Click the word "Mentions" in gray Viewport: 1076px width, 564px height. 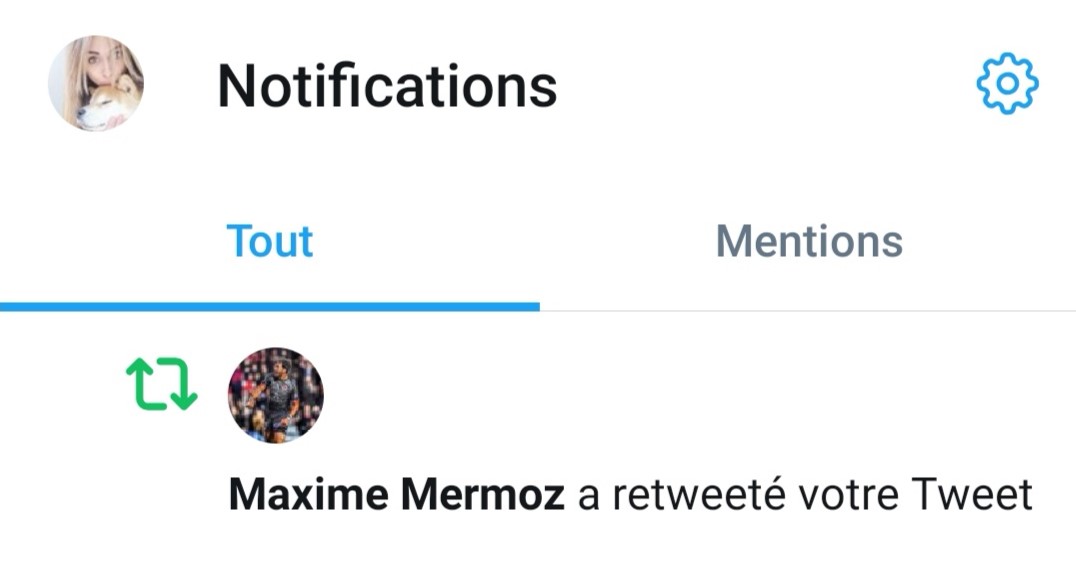(809, 241)
